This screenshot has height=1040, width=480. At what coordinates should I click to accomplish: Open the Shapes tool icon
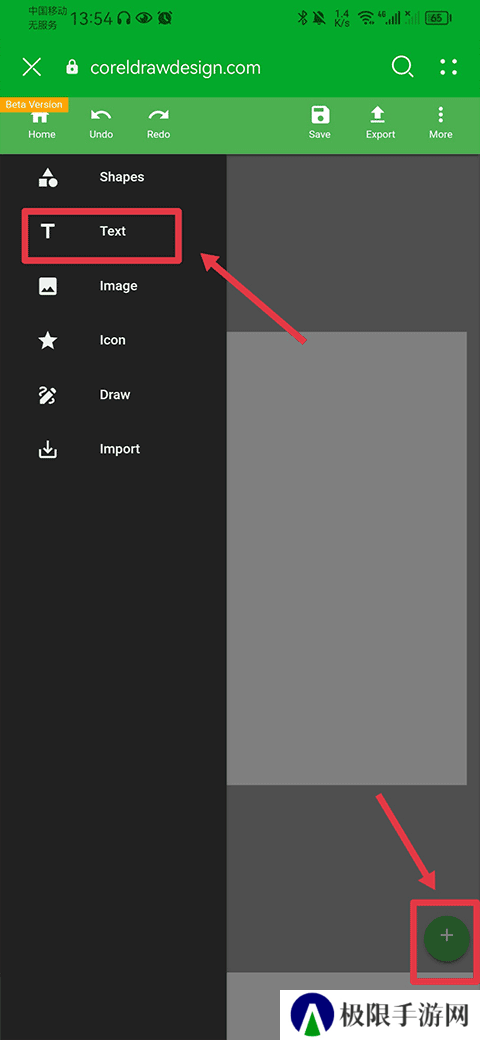click(x=48, y=177)
